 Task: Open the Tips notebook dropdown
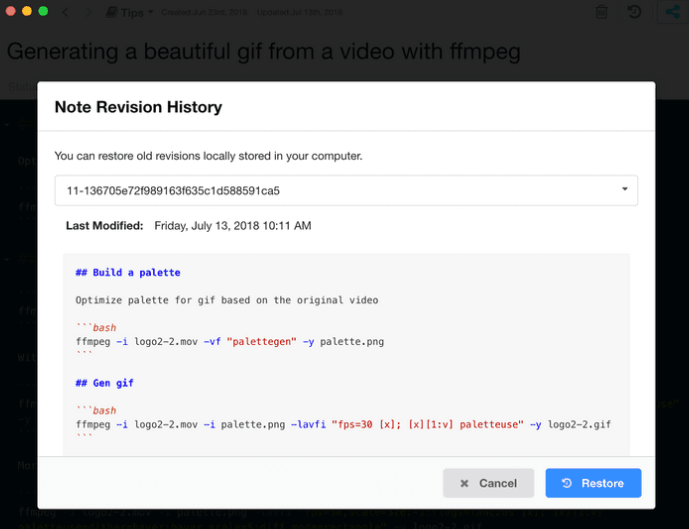(x=130, y=12)
